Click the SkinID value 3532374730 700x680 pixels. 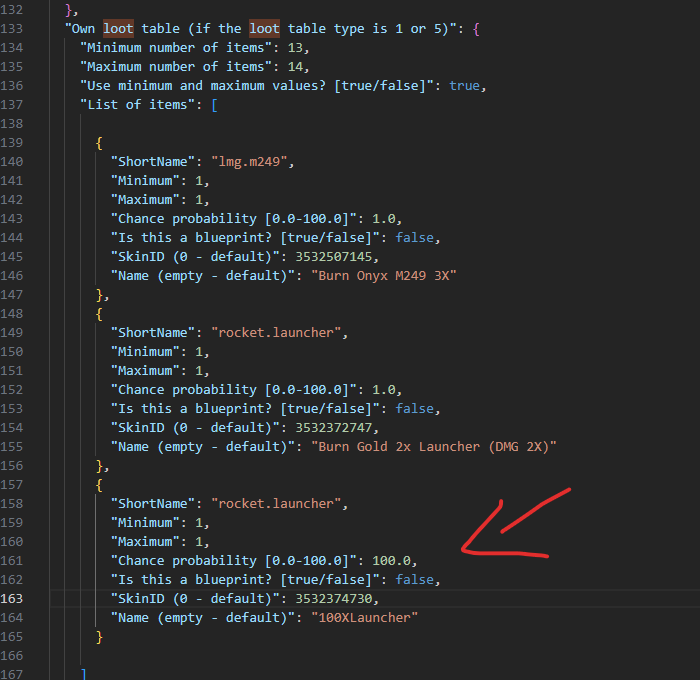(x=333, y=599)
